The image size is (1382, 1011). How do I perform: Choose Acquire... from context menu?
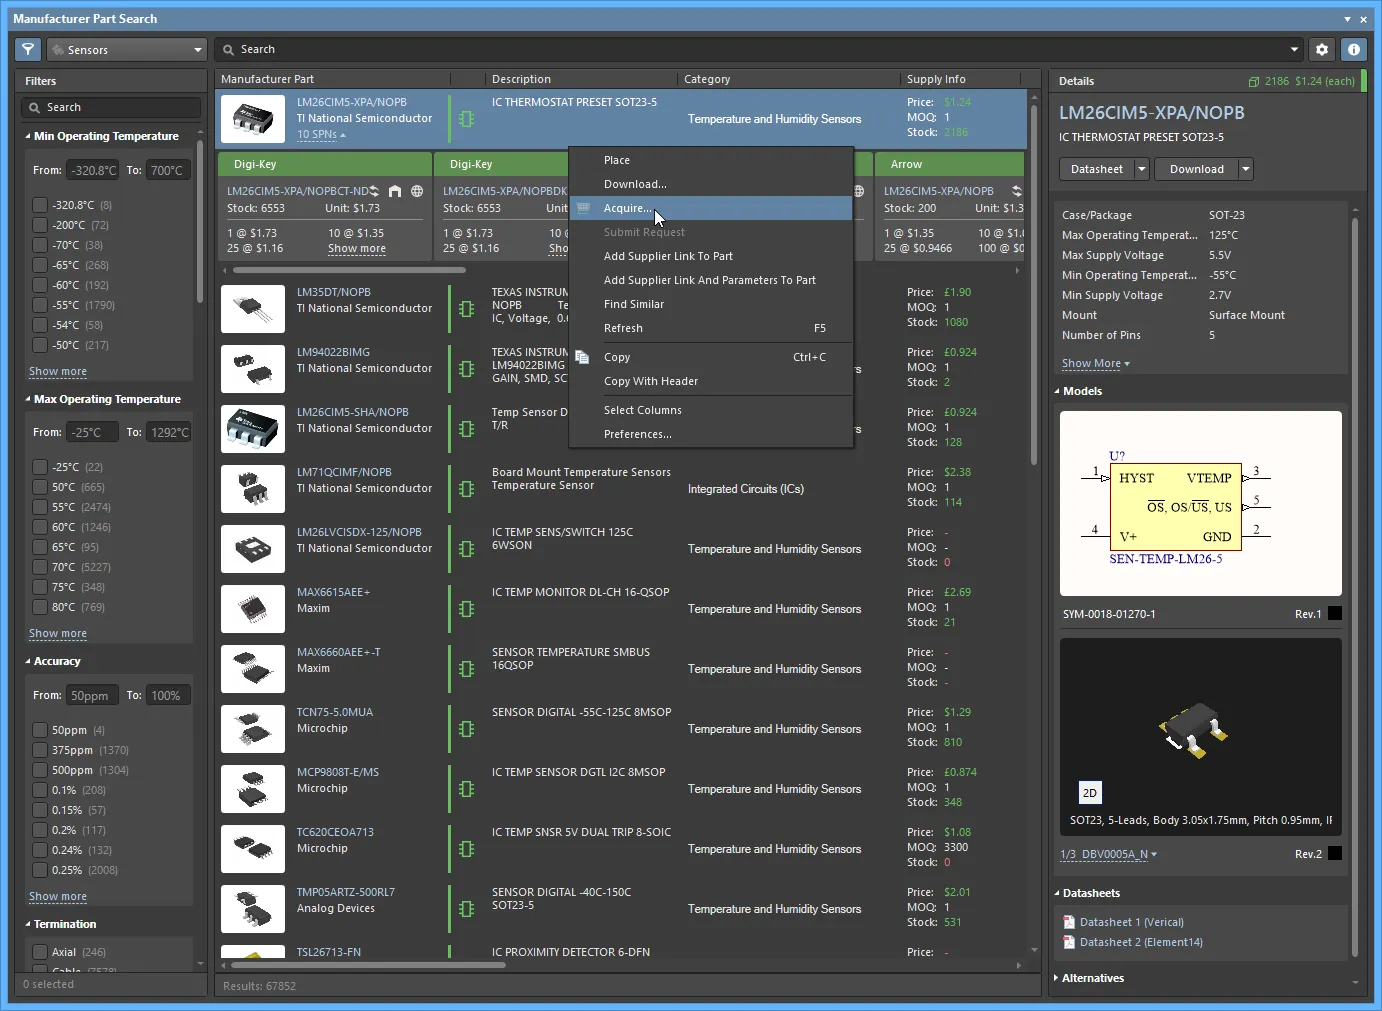point(710,208)
